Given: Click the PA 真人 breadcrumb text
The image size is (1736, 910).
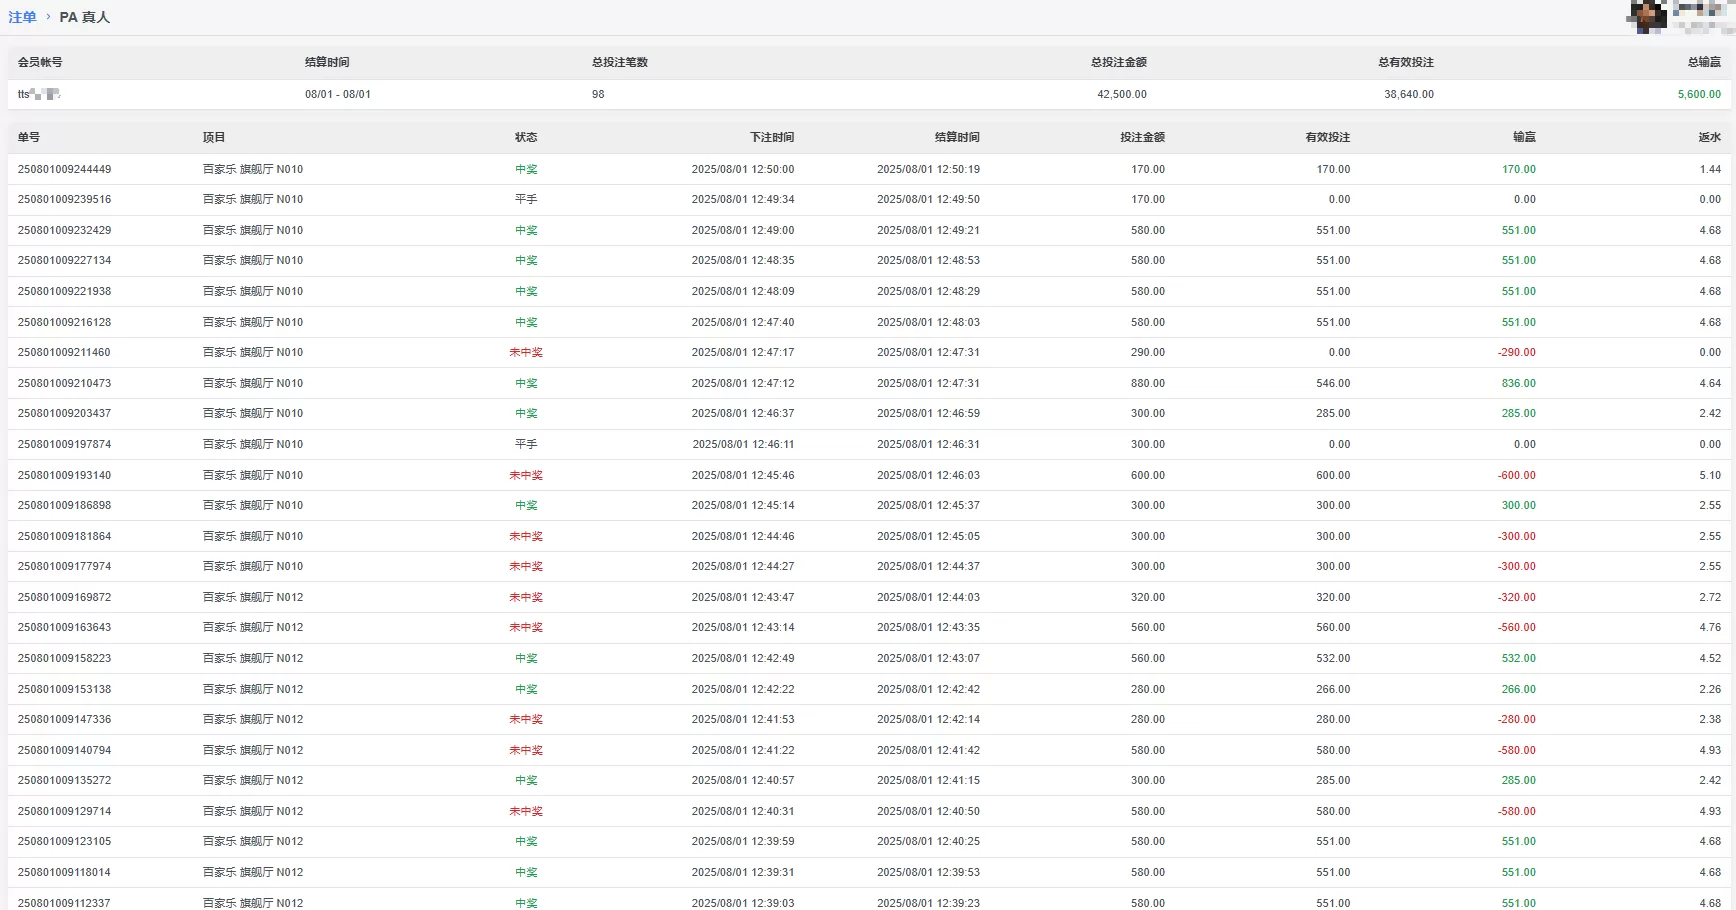Looking at the screenshot, I should (x=85, y=17).
